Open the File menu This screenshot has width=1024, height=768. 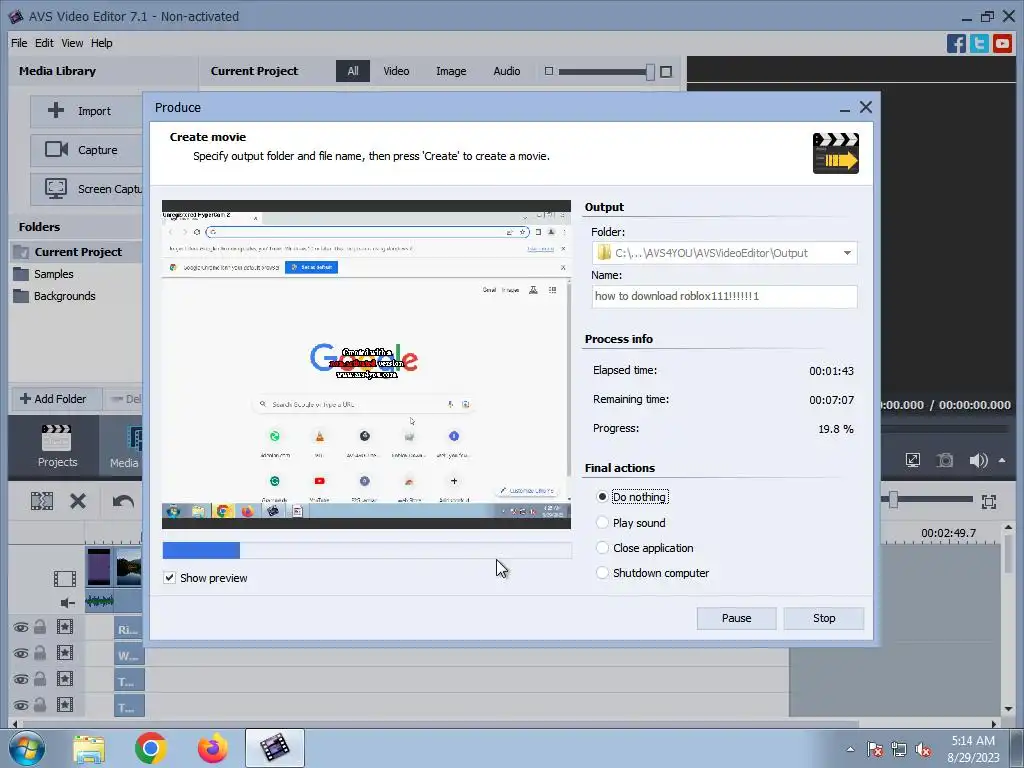pos(19,43)
